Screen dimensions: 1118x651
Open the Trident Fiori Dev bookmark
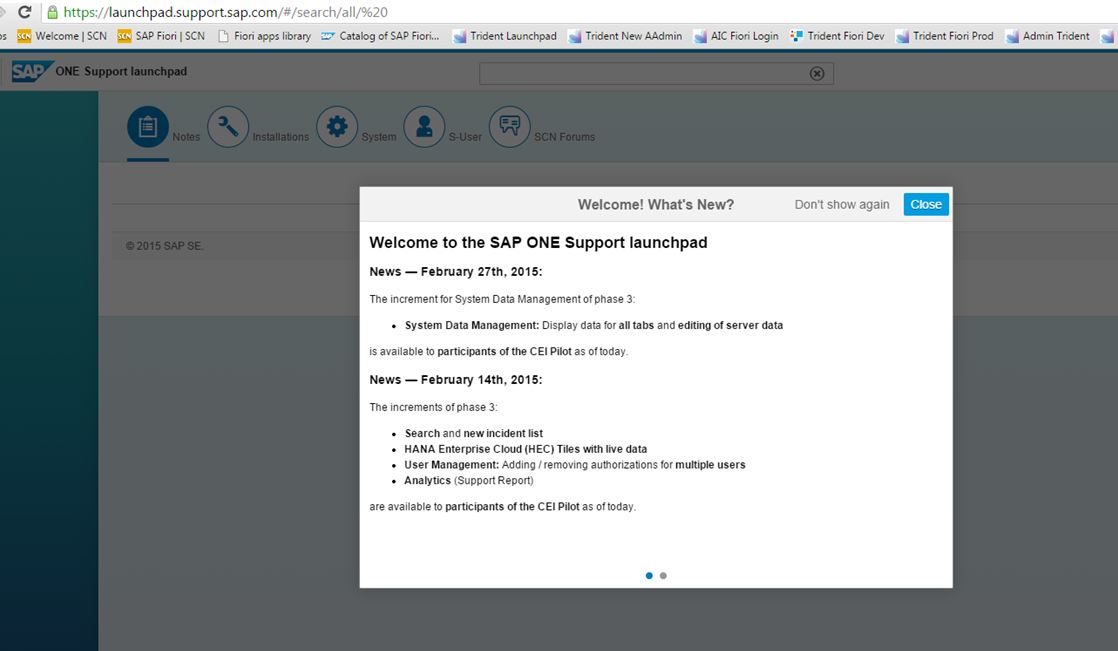[837, 36]
